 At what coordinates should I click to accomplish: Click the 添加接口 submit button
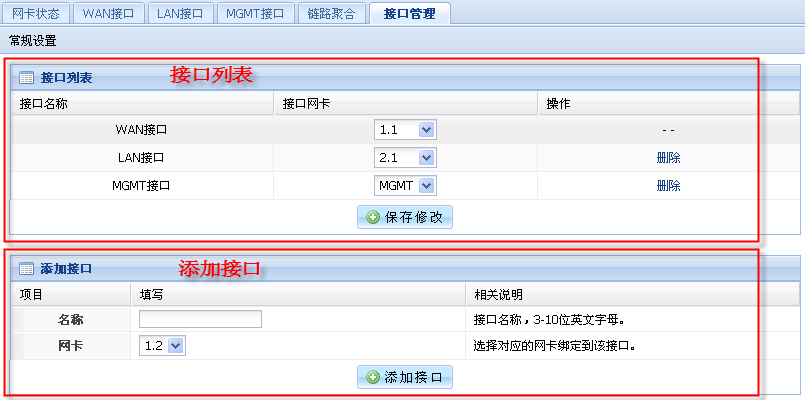(x=405, y=377)
